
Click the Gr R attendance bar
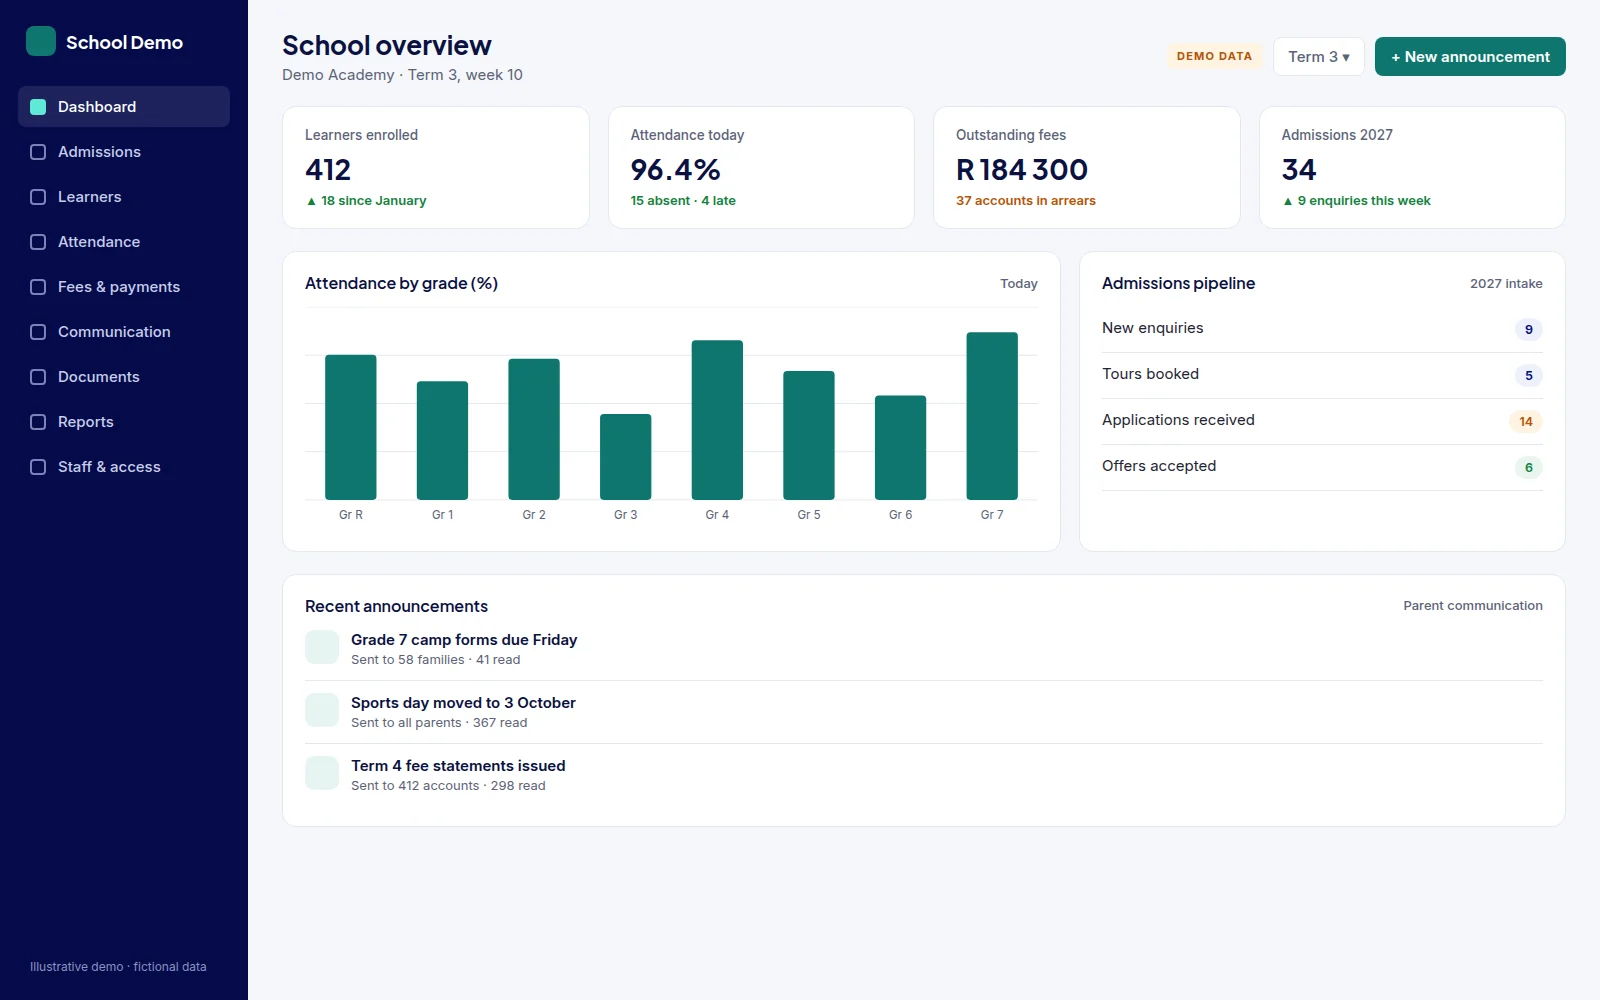(351, 427)
